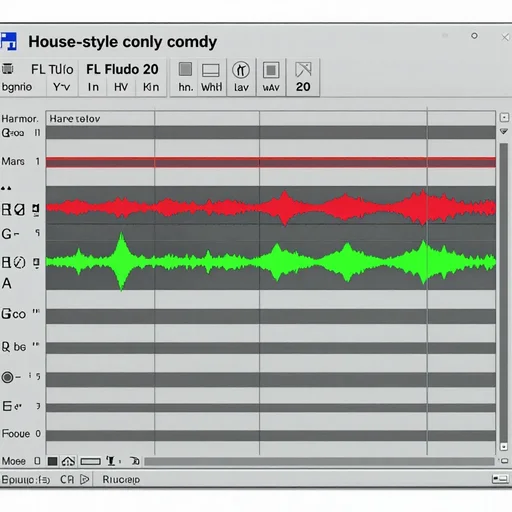Click the 'Riuceip' button in status bar
Image resolution: width=512 pixels, height=512 pixels.
click(x=121, y=480)
